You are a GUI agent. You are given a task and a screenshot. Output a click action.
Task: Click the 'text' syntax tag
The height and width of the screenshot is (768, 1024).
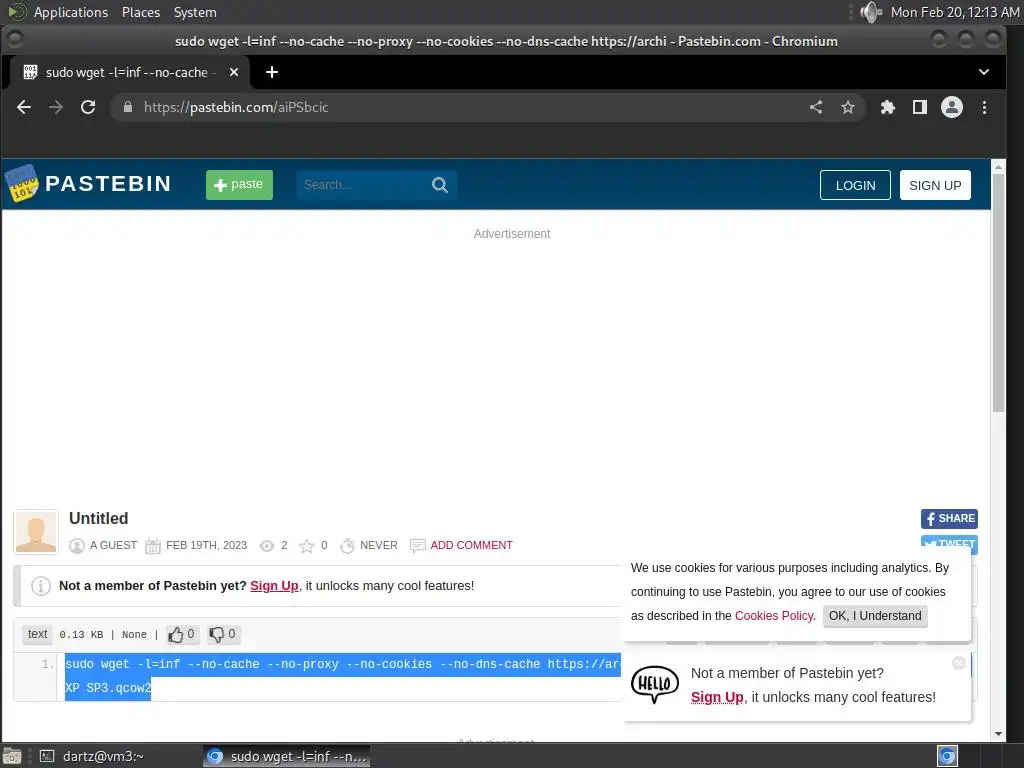(x=37, y=634)
